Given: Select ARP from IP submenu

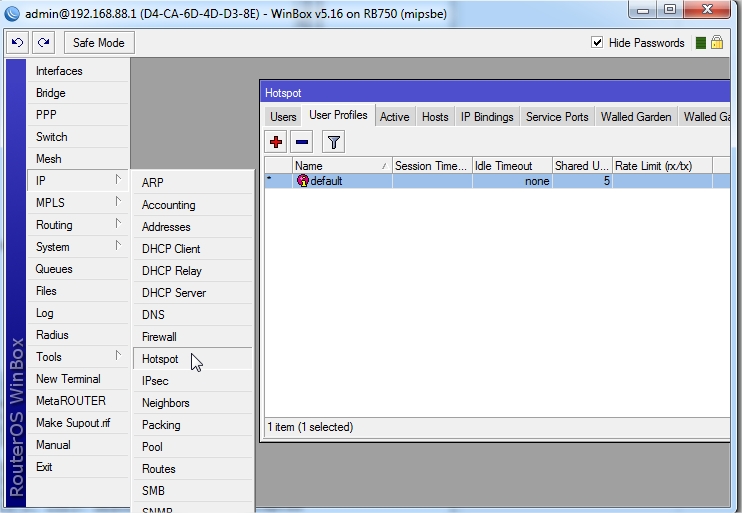Looking at the screenshot, I should [x=193, y=183].
